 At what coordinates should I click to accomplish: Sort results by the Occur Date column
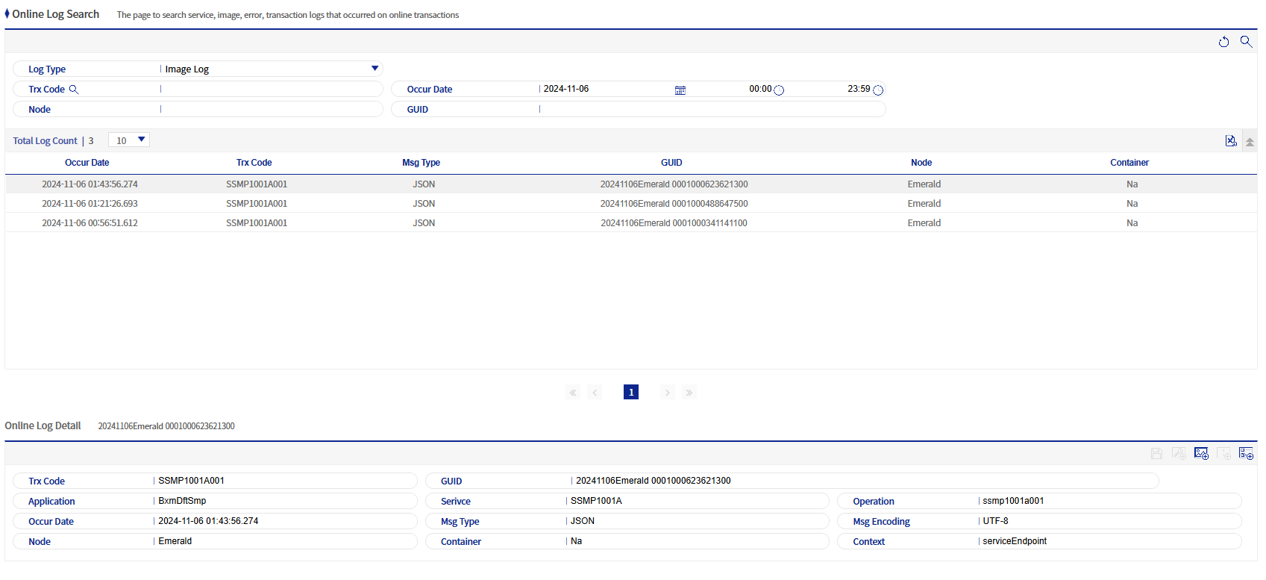coord(87,162)
